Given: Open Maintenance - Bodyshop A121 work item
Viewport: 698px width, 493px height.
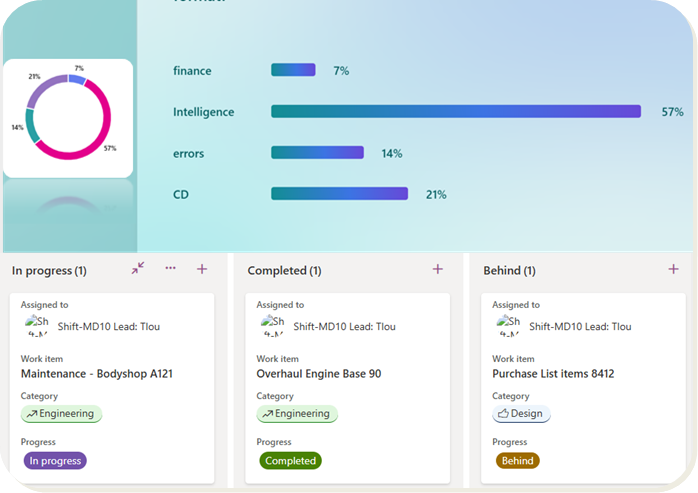Looking at the screenshot, I should (x=97, y=374).
